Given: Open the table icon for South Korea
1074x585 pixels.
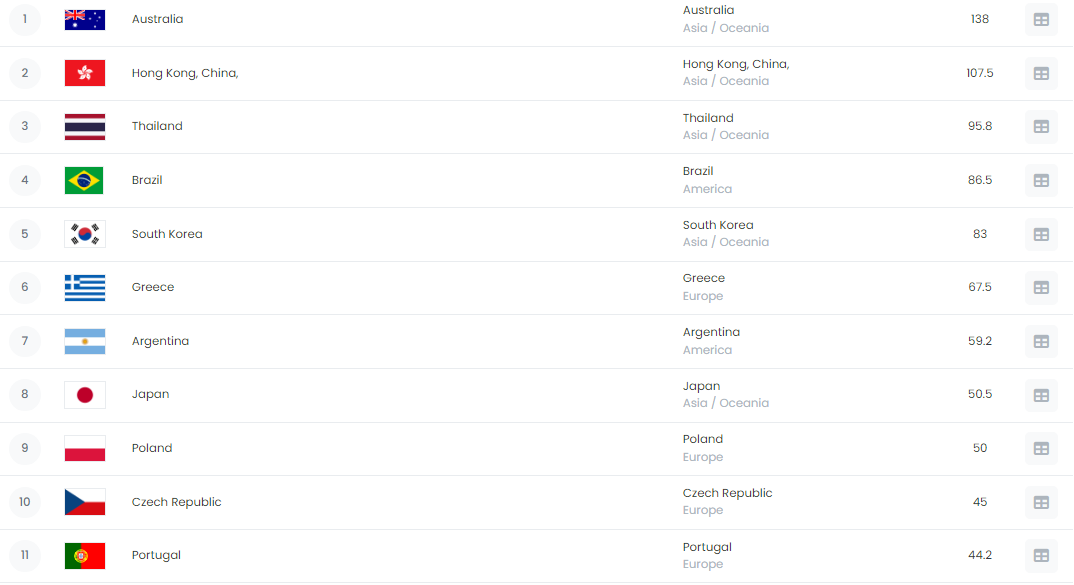Looking at the screenshot, I should 1041,234.
